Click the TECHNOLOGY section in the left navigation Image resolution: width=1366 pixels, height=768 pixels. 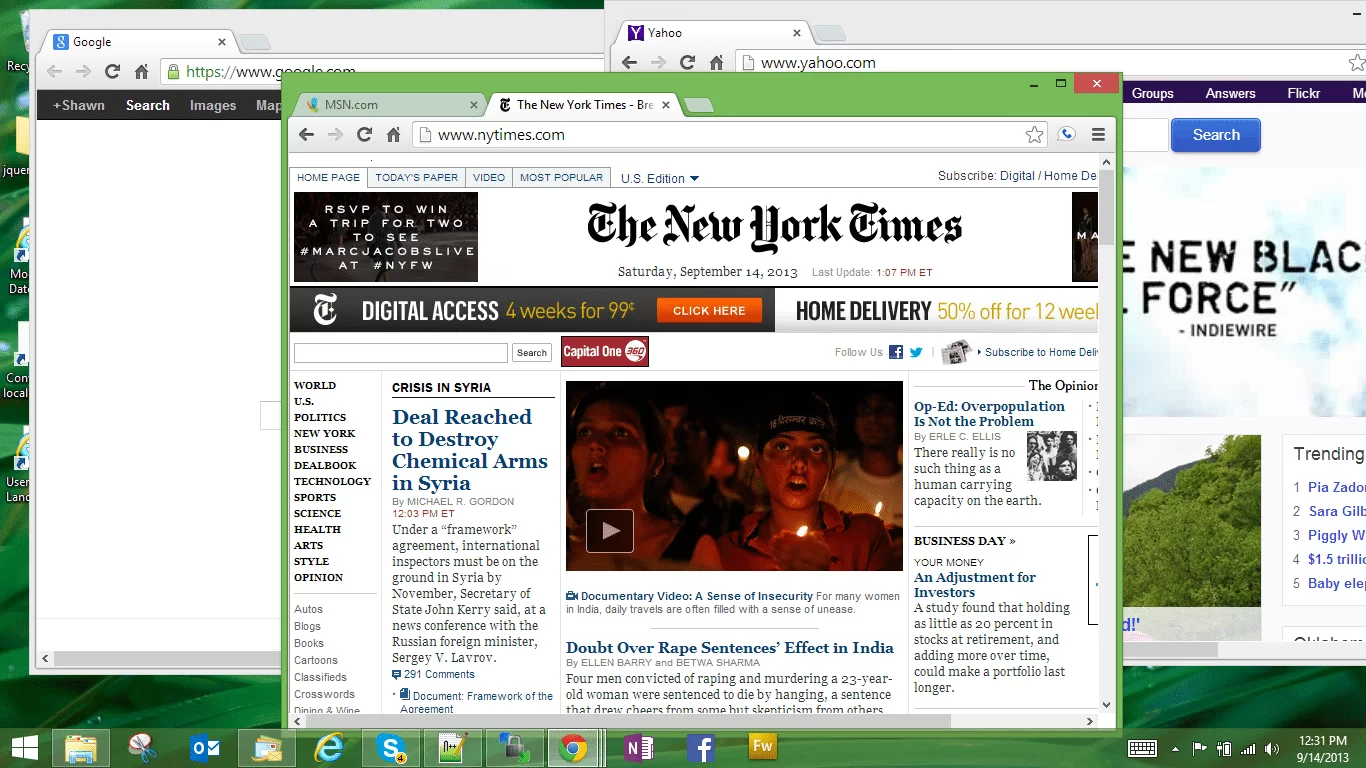tap(332, 481)
